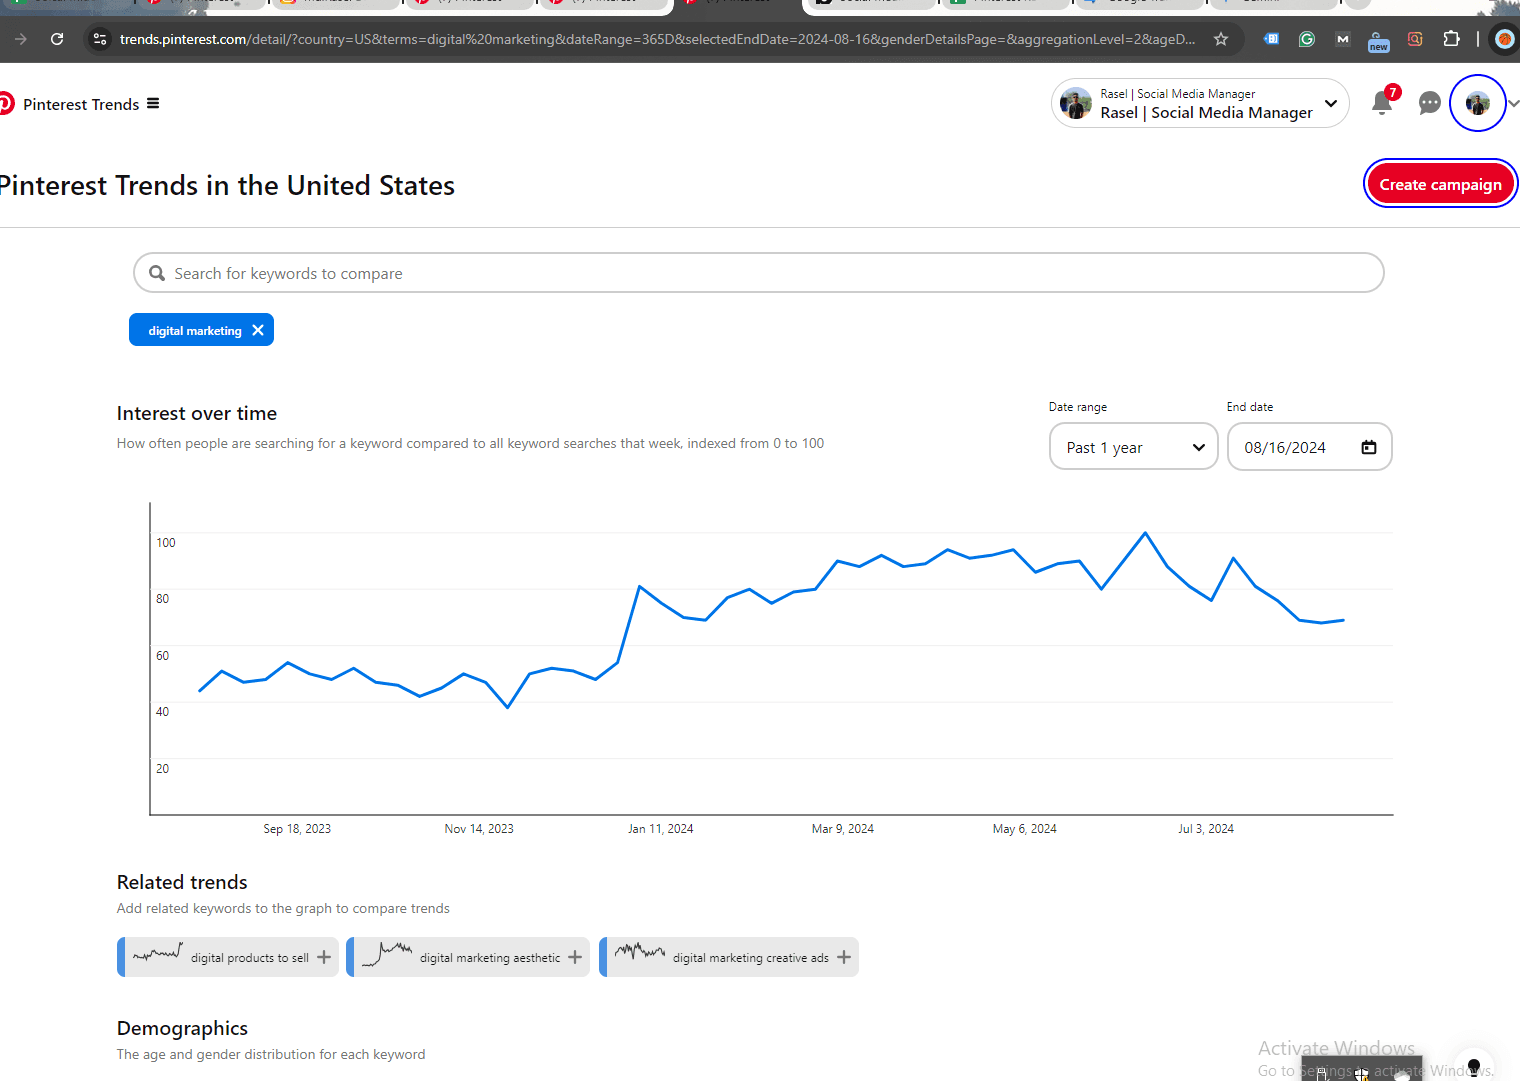The image size is (1520, 1081).
Task: Reload the page with refresh icon
Action: pyautogui.click(x=57, y=39)
